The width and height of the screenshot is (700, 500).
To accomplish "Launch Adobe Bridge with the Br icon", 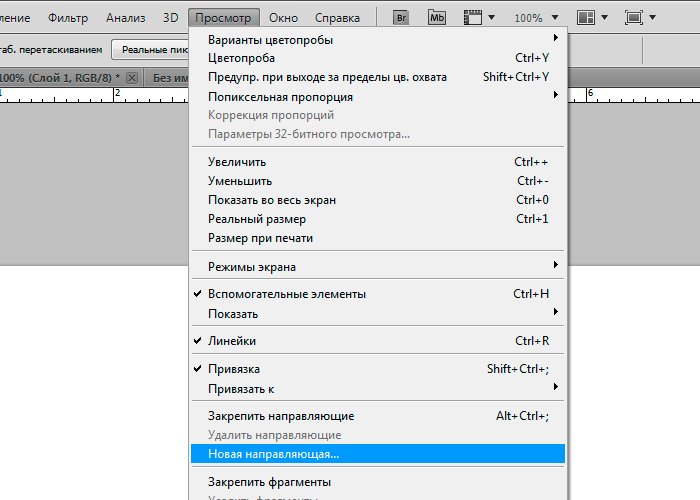I will click(x=401, y=18).
